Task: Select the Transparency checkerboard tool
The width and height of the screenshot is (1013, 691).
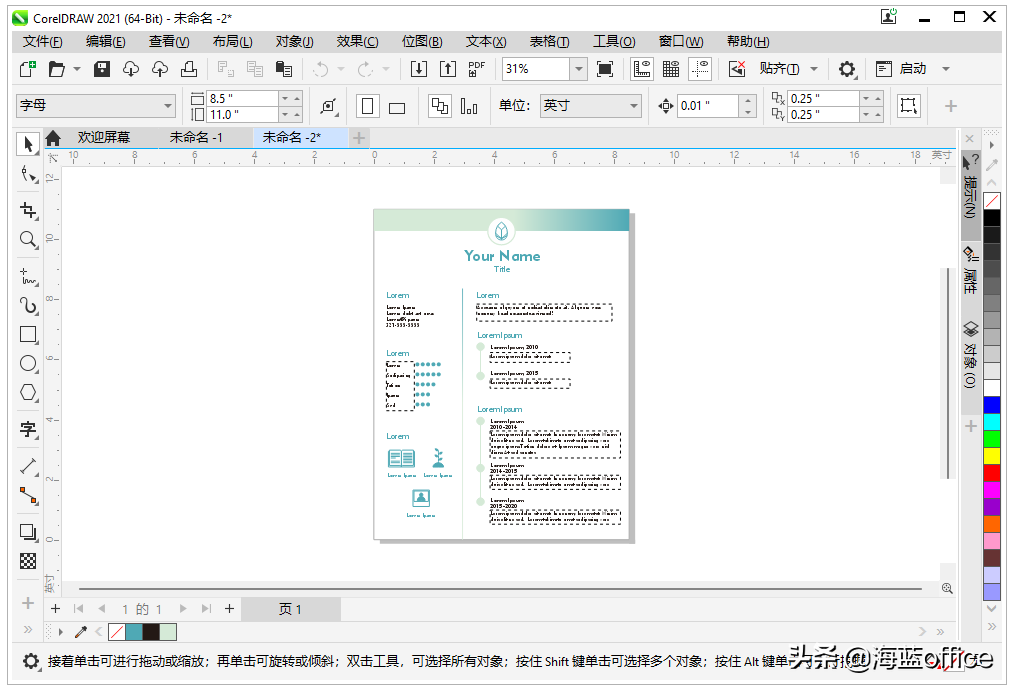Action: click(28, 561)
